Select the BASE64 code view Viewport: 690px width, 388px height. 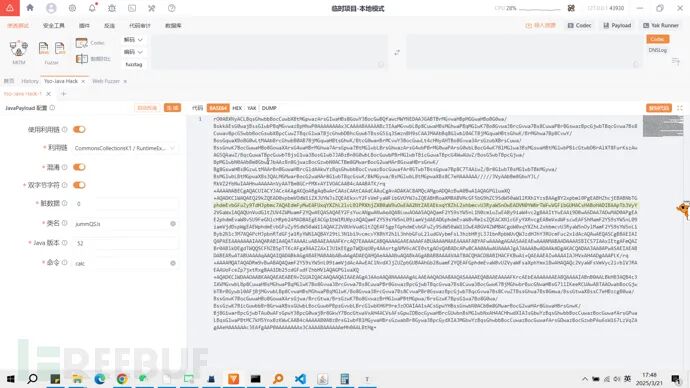coord(218,108)
